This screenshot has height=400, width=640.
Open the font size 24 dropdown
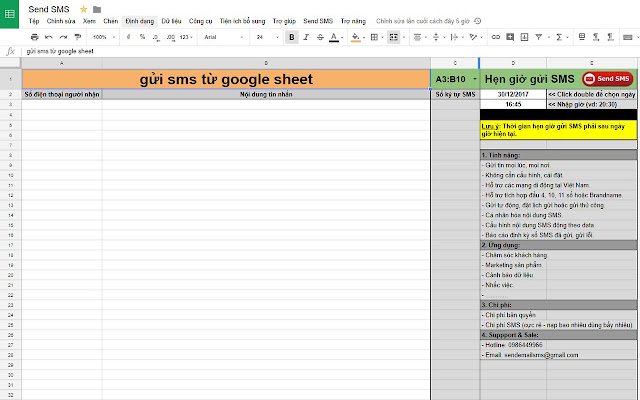tap(267, 37)
